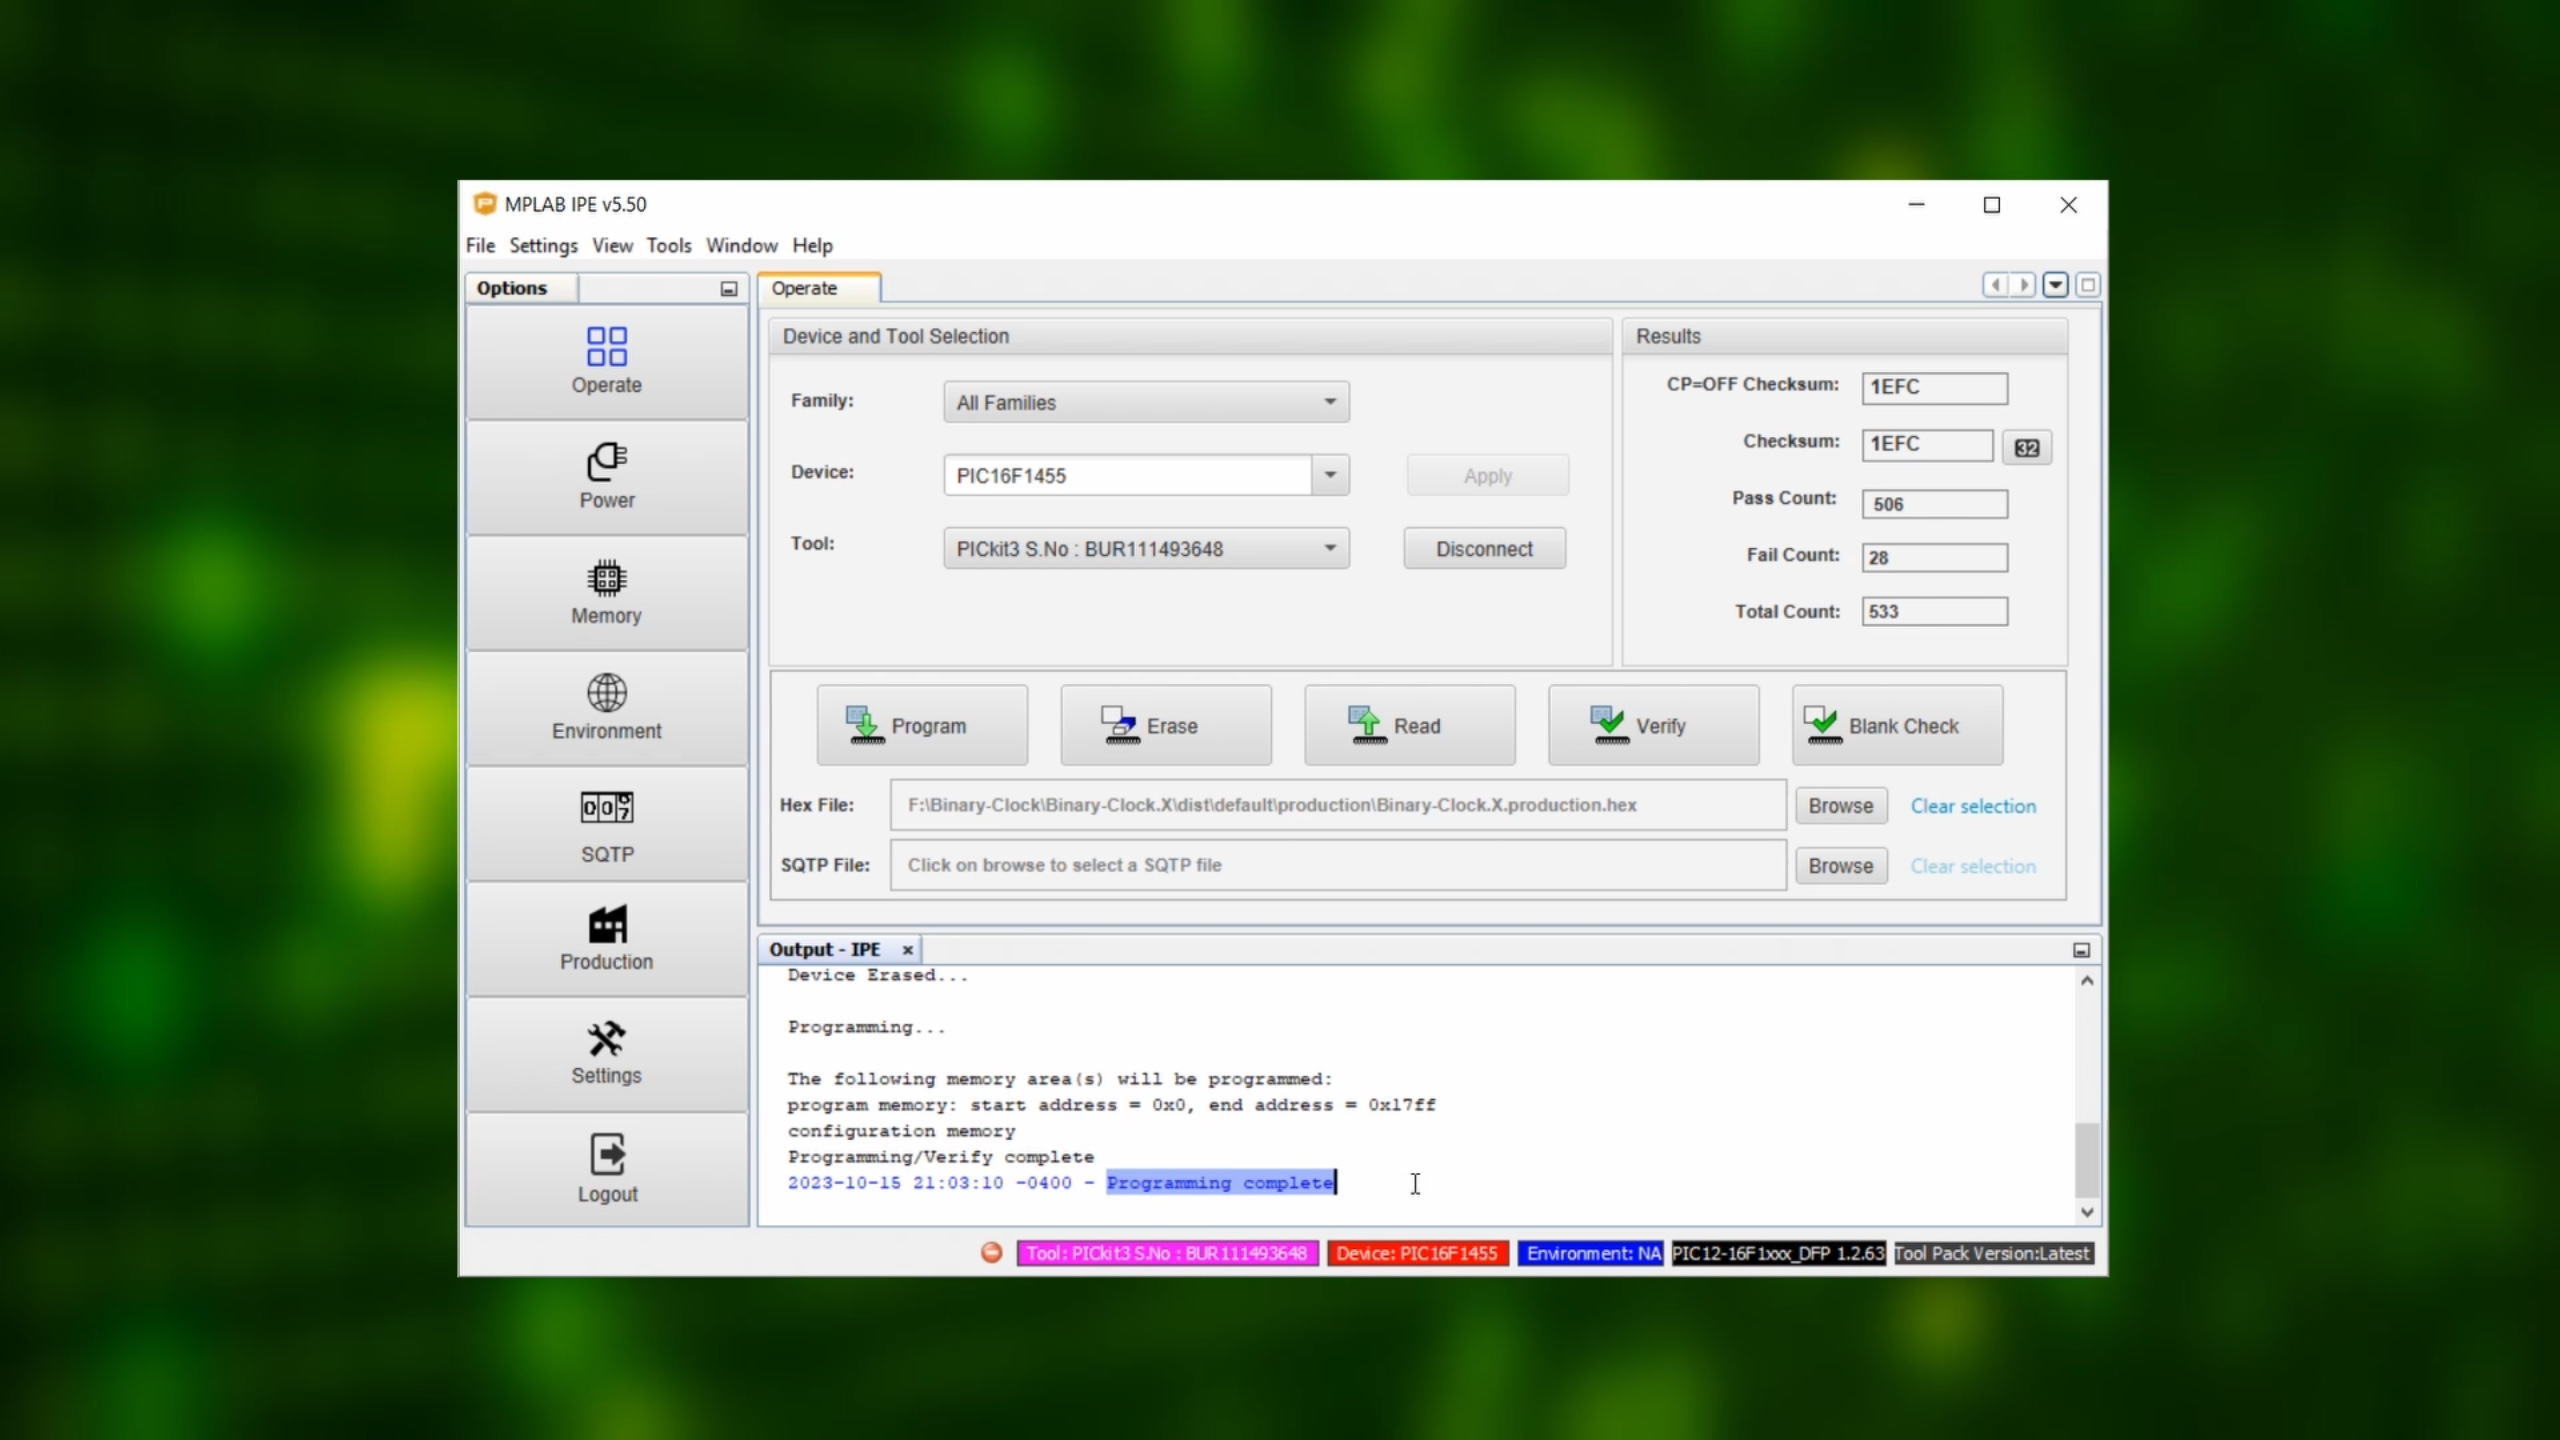Select the Memory chip icon
The image size is (2560, 1440).
[606, 579]
